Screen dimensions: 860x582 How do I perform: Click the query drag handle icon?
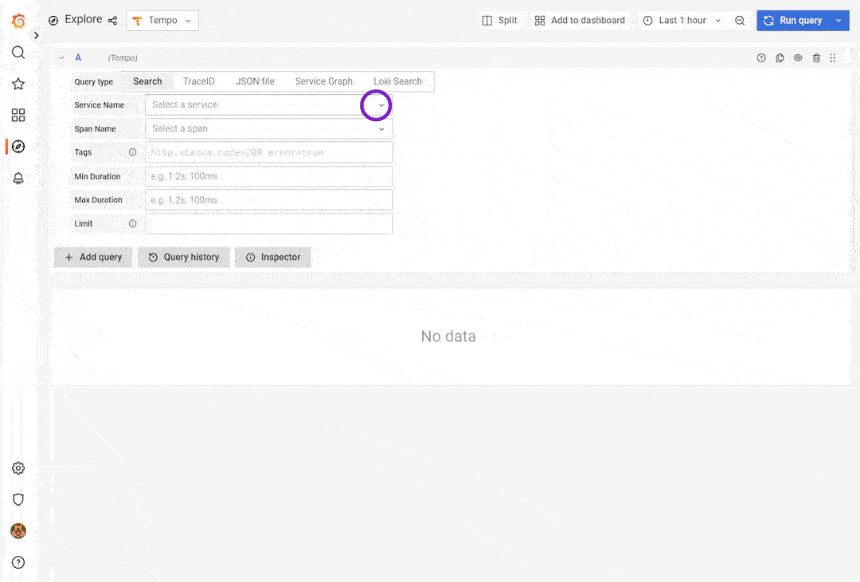click(833, 58)
